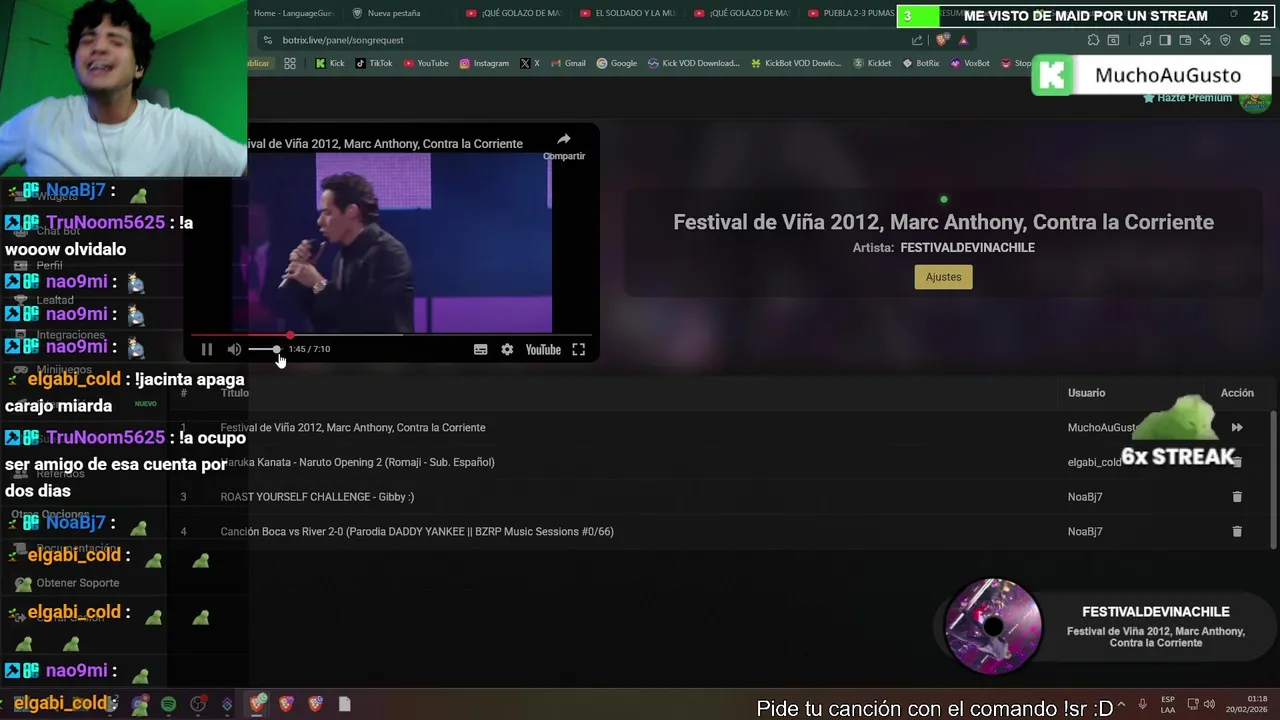This screenshot has height=720, width=1280.
Task: Switch to the EL SOLDADO Y LA MU tab
Action: (x=627, y=13)
